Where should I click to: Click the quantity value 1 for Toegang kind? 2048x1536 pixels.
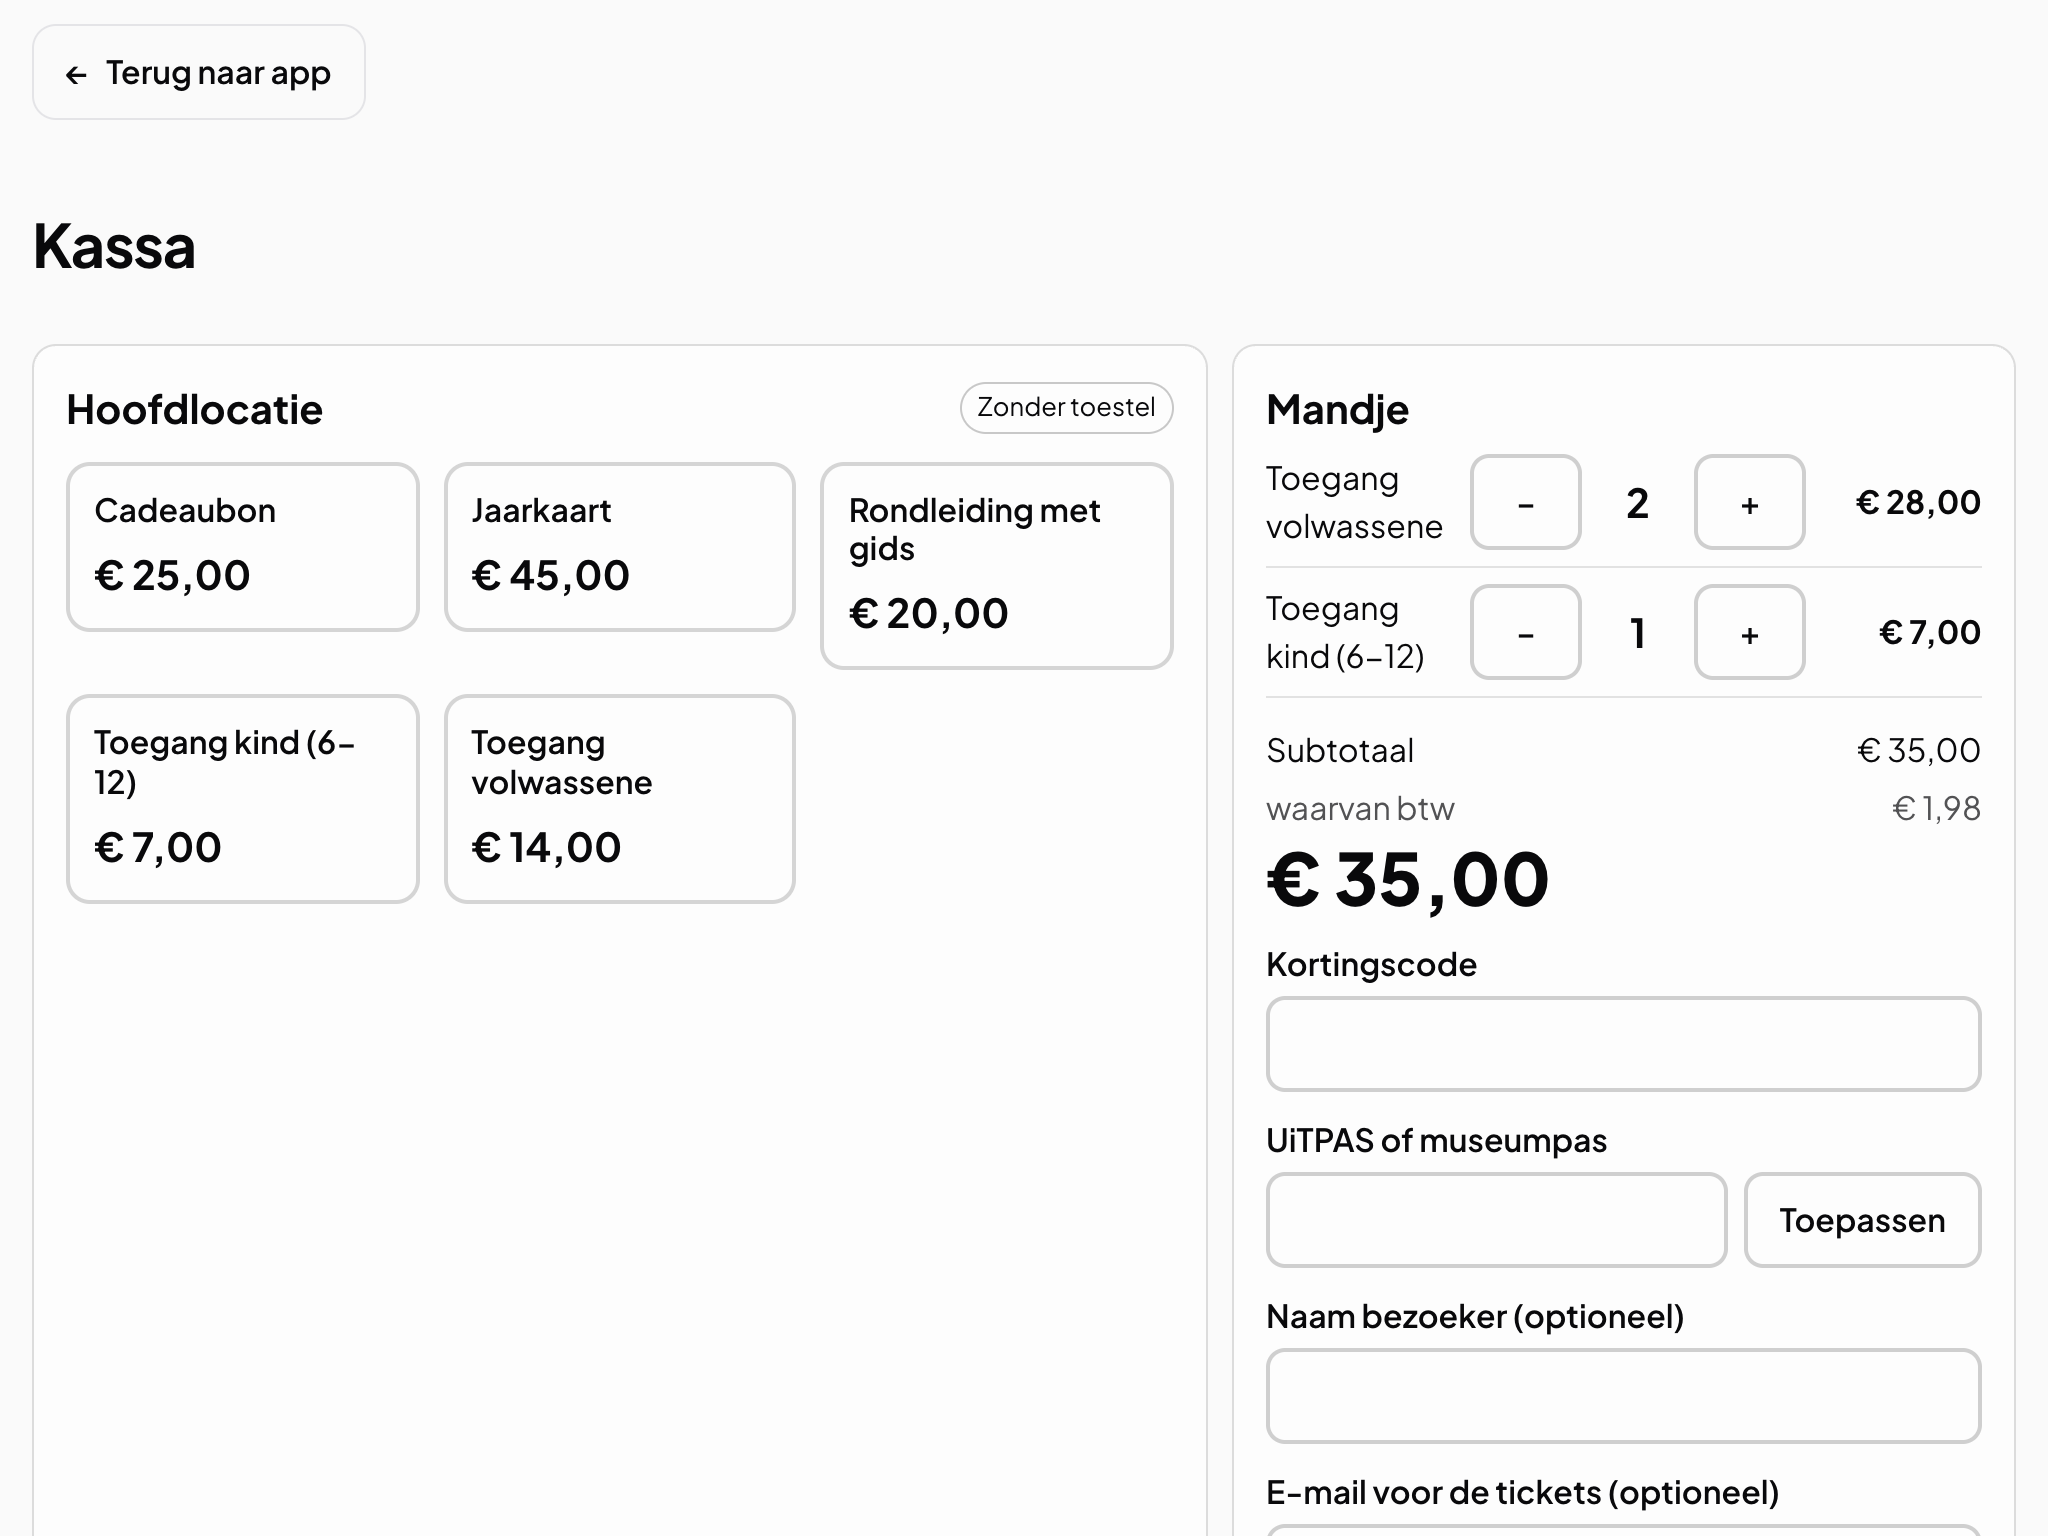(1638, 633)
